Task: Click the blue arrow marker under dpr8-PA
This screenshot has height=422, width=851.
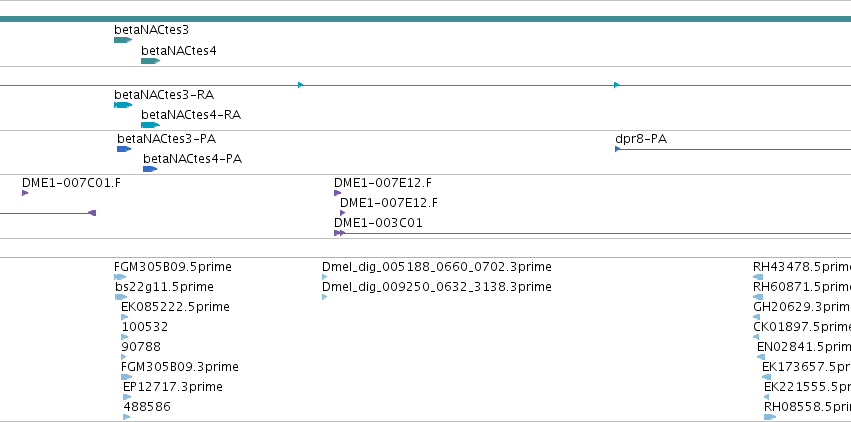Action: [618, 149]
